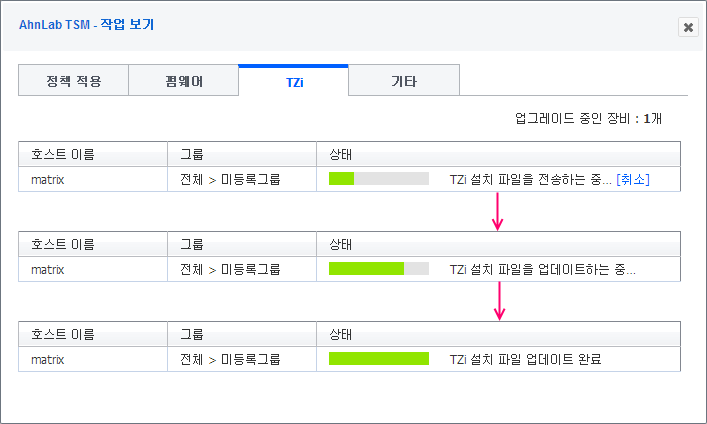Click the progress bar for the file transferring row
The width and height of the screenshot is (707, 424).
click(x=378, y=179)
